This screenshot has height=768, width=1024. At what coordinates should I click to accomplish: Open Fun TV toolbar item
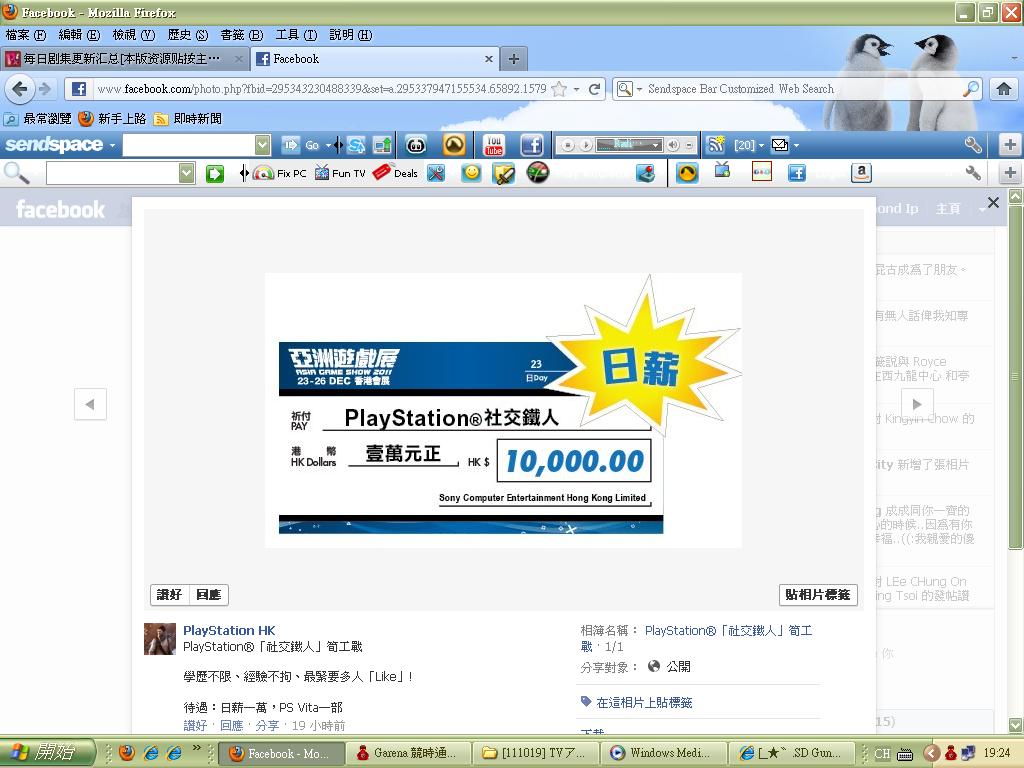[340, 174]
